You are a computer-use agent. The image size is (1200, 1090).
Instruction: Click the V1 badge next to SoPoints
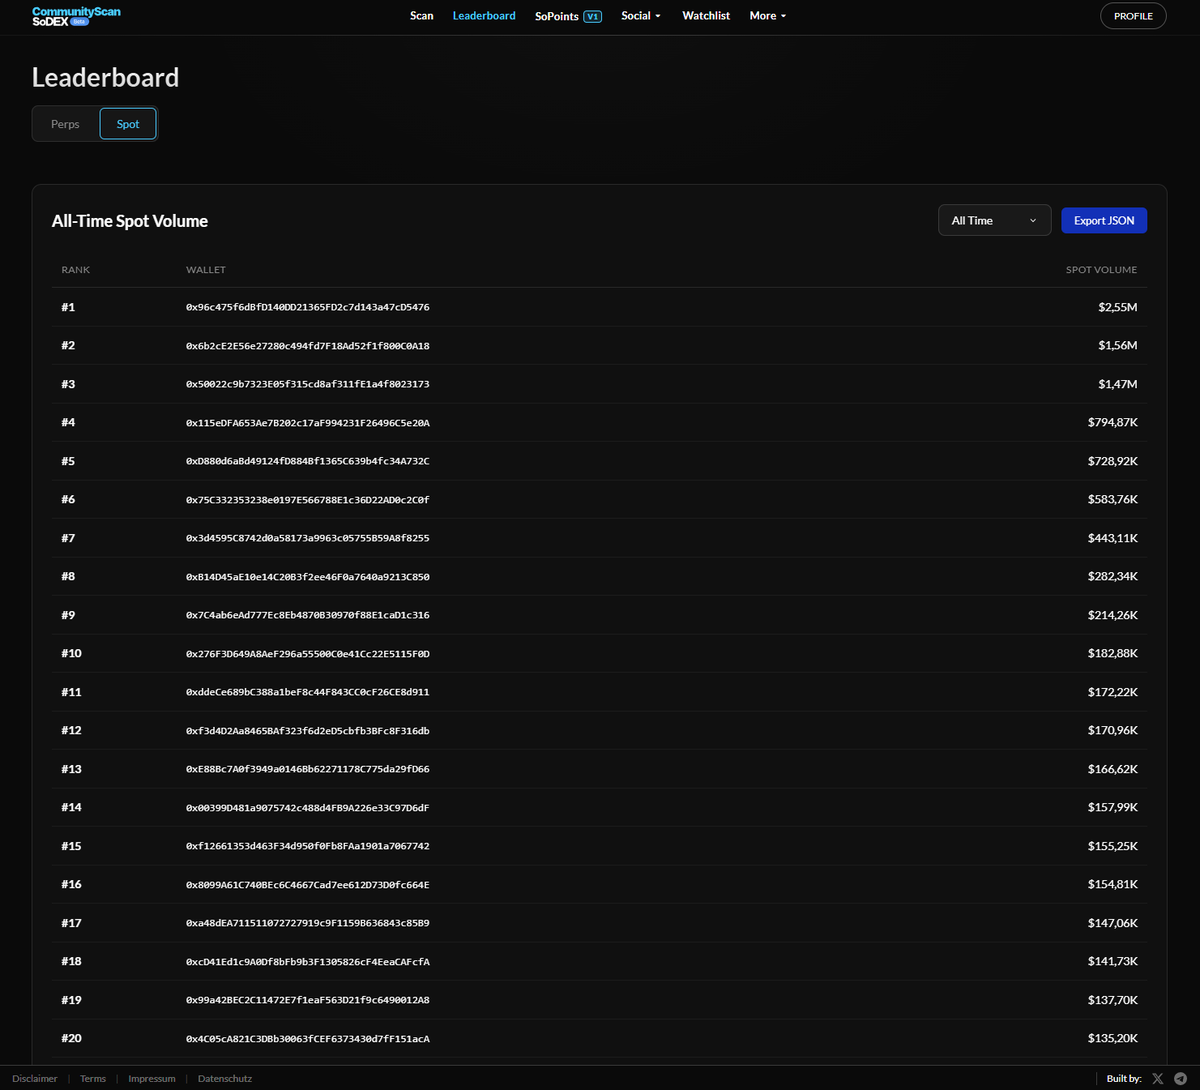coord(595,16)
